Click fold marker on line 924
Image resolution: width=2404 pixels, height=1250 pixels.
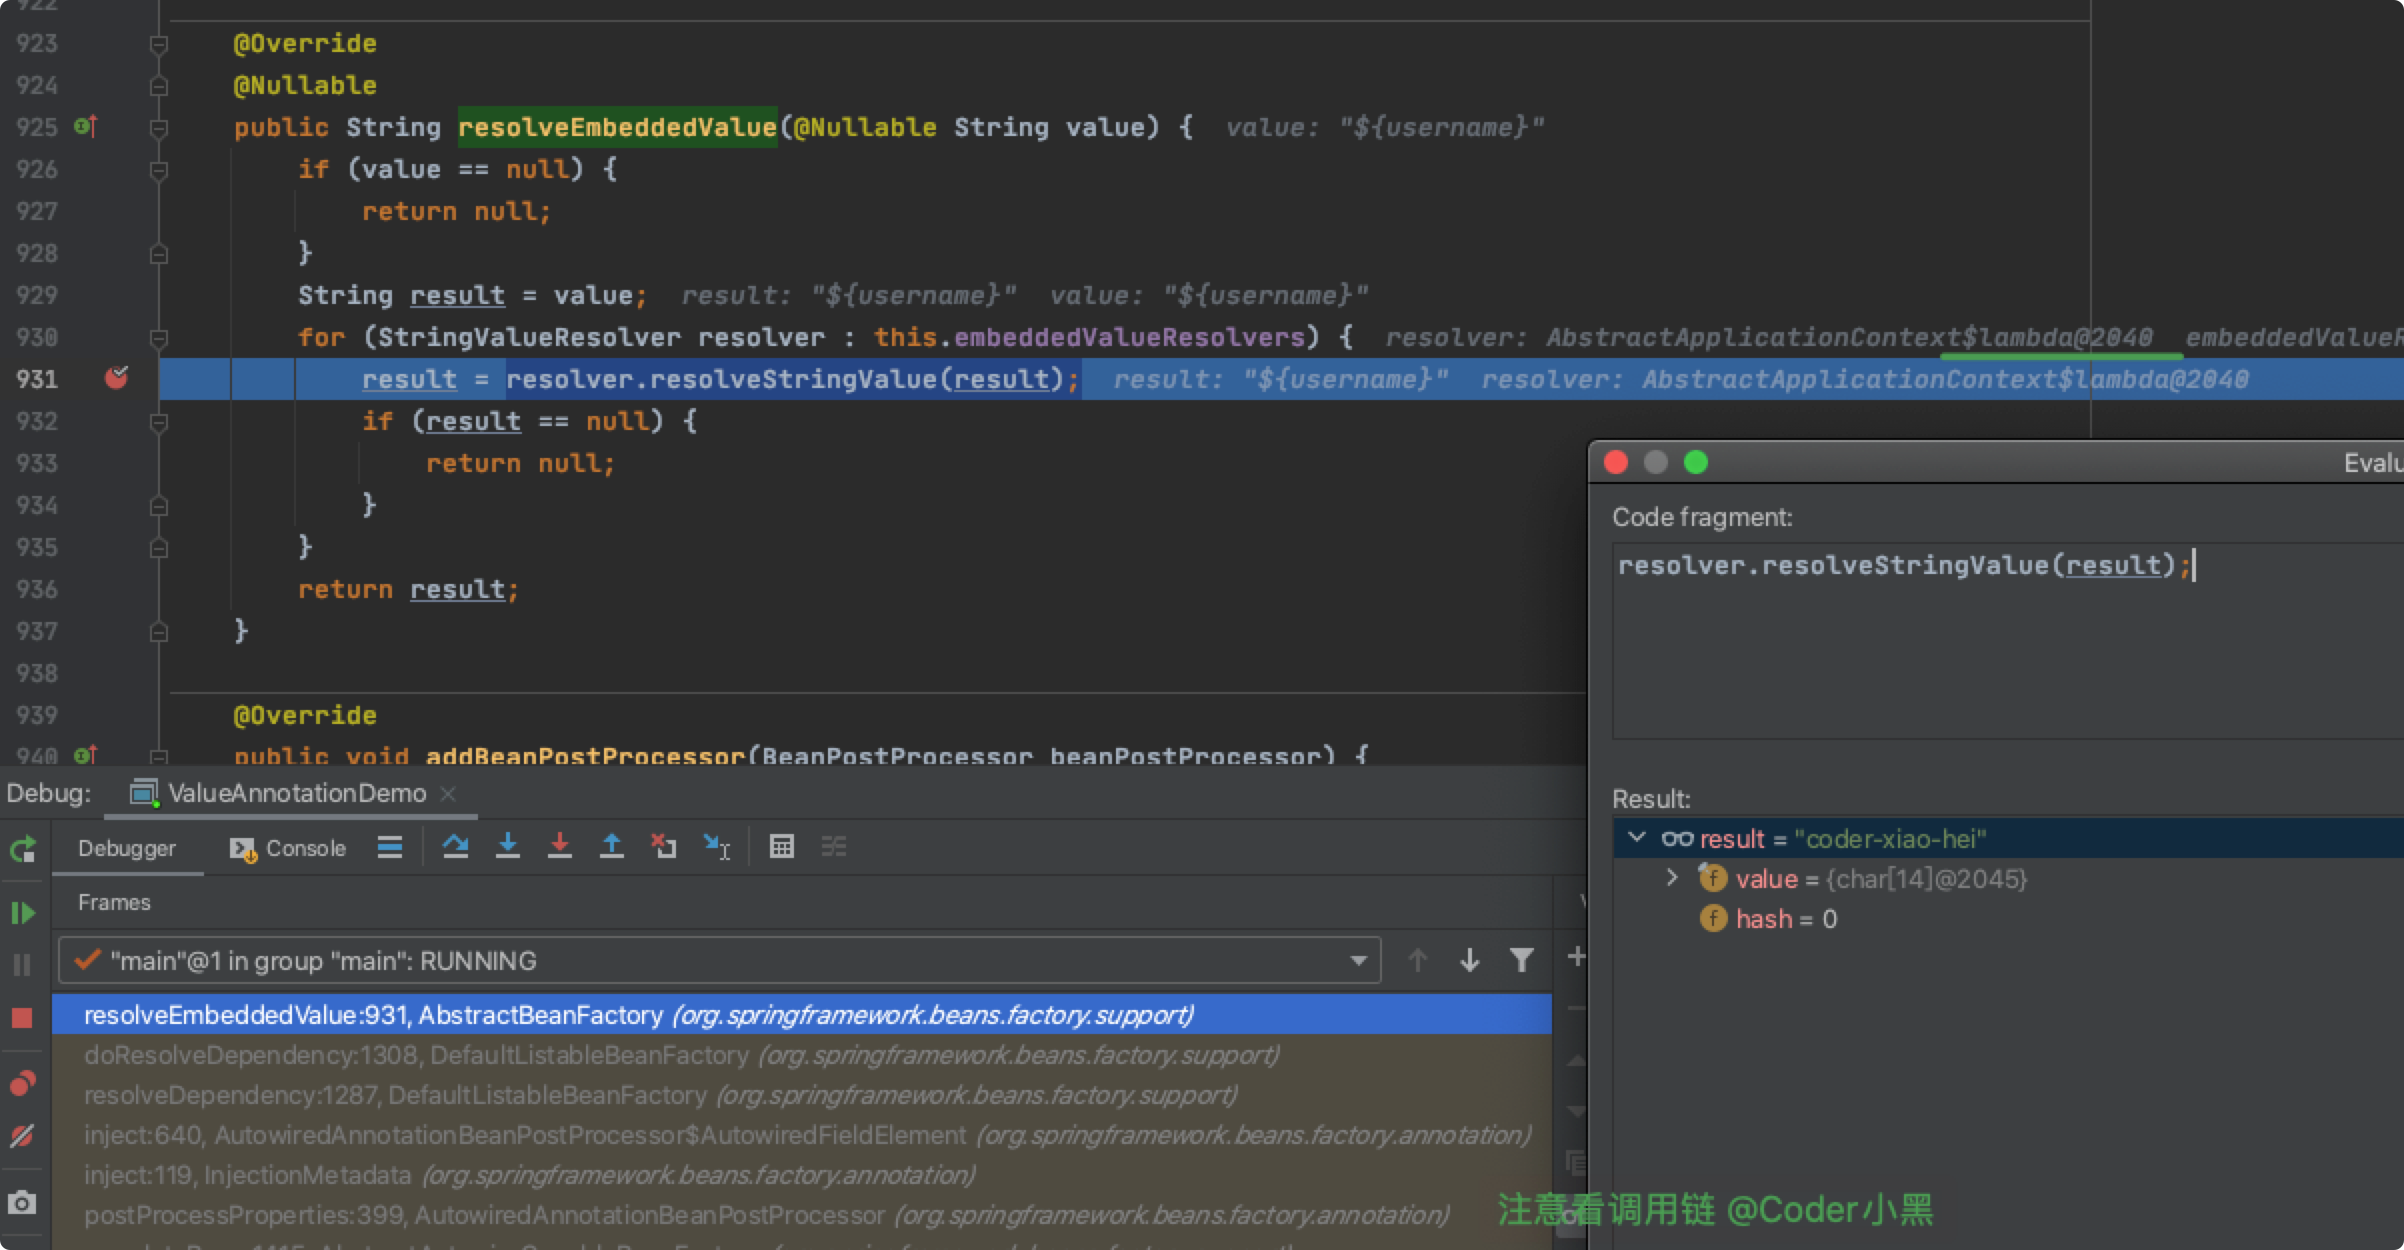point(158,86)
